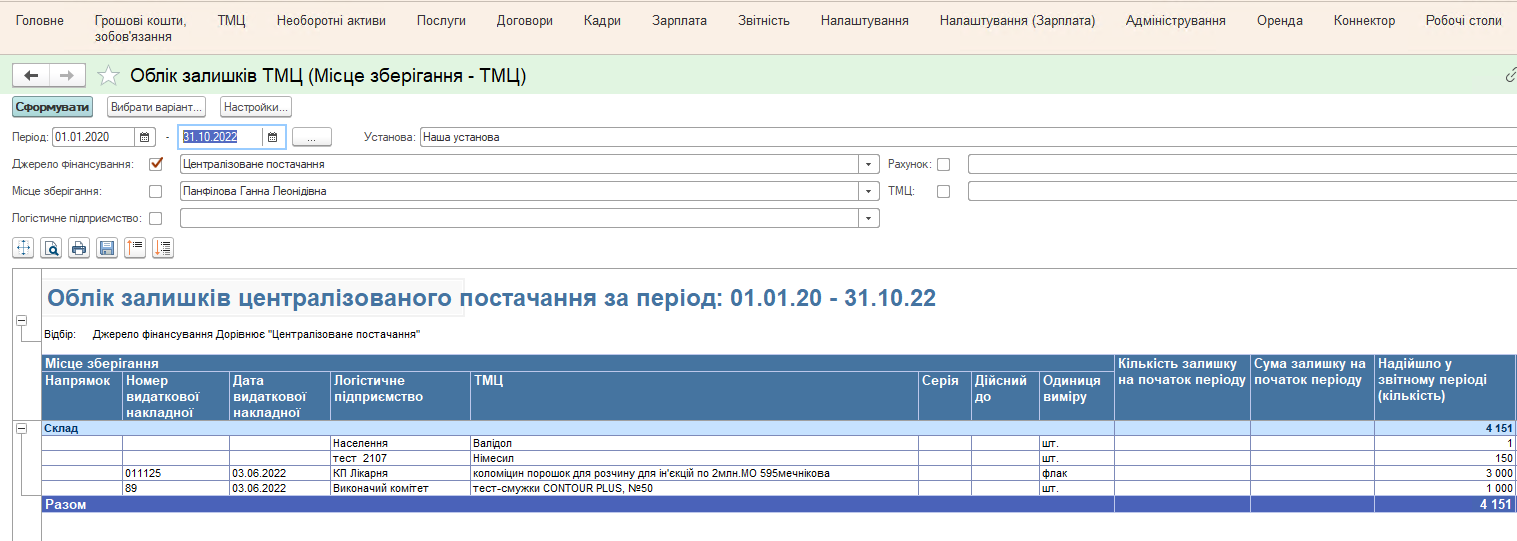
Task: Collapse all groups in report toolbar
Action: (x=135, y=248)
